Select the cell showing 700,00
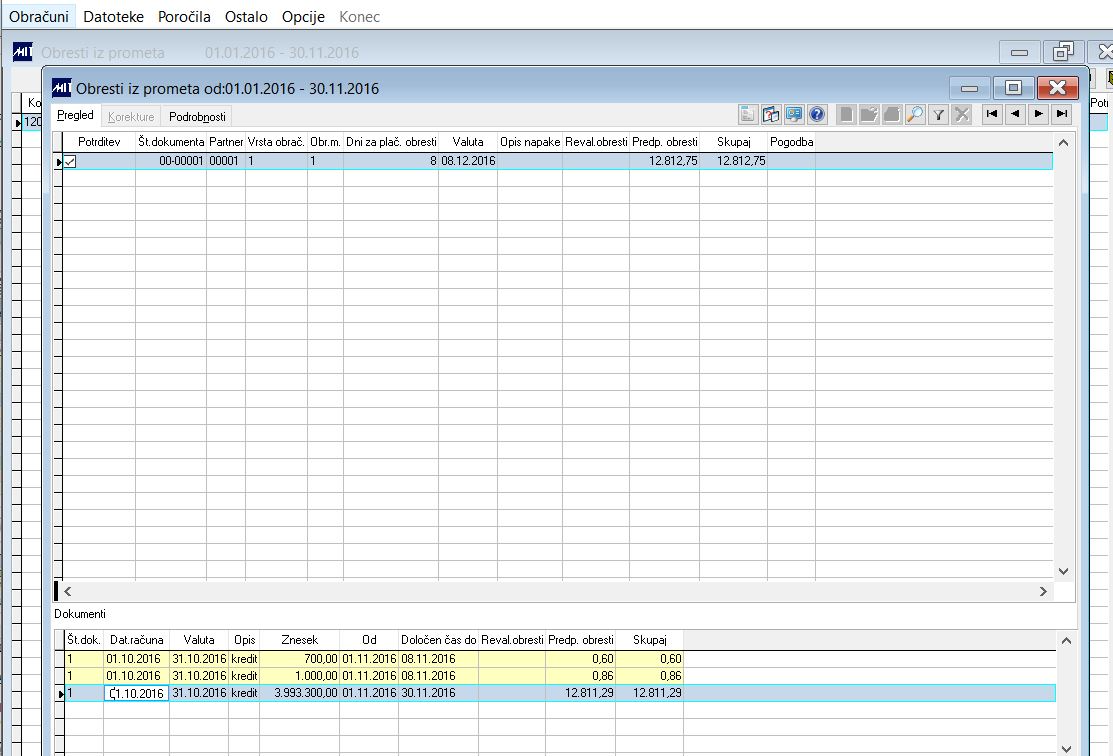The image size is (1113, 756). pyautogui.click(x=300, y=659)
